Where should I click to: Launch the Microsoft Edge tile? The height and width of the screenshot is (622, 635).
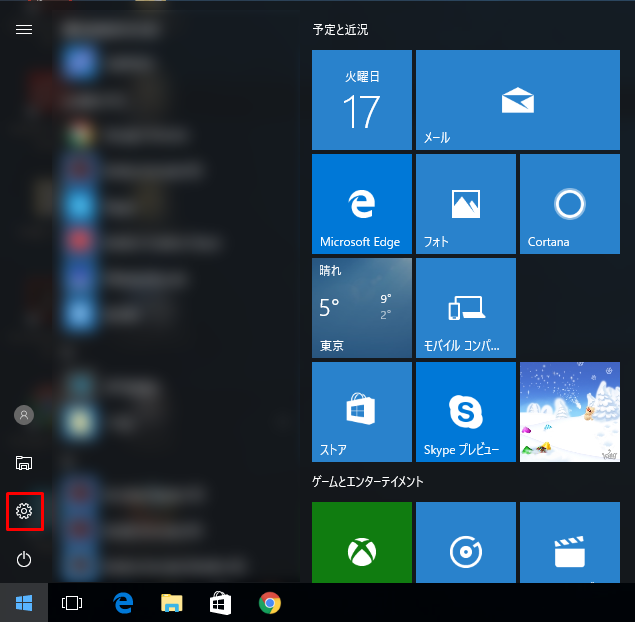[362, 204]
